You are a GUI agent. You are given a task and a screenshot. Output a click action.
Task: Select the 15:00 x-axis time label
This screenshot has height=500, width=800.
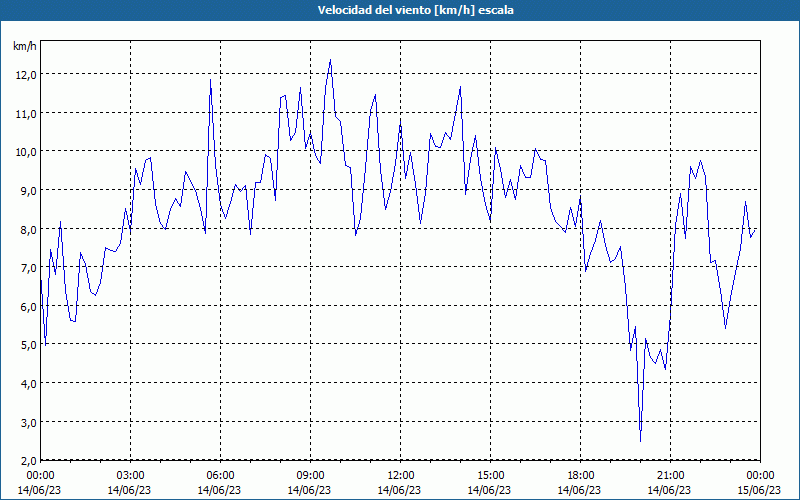(x=490, y=476)
